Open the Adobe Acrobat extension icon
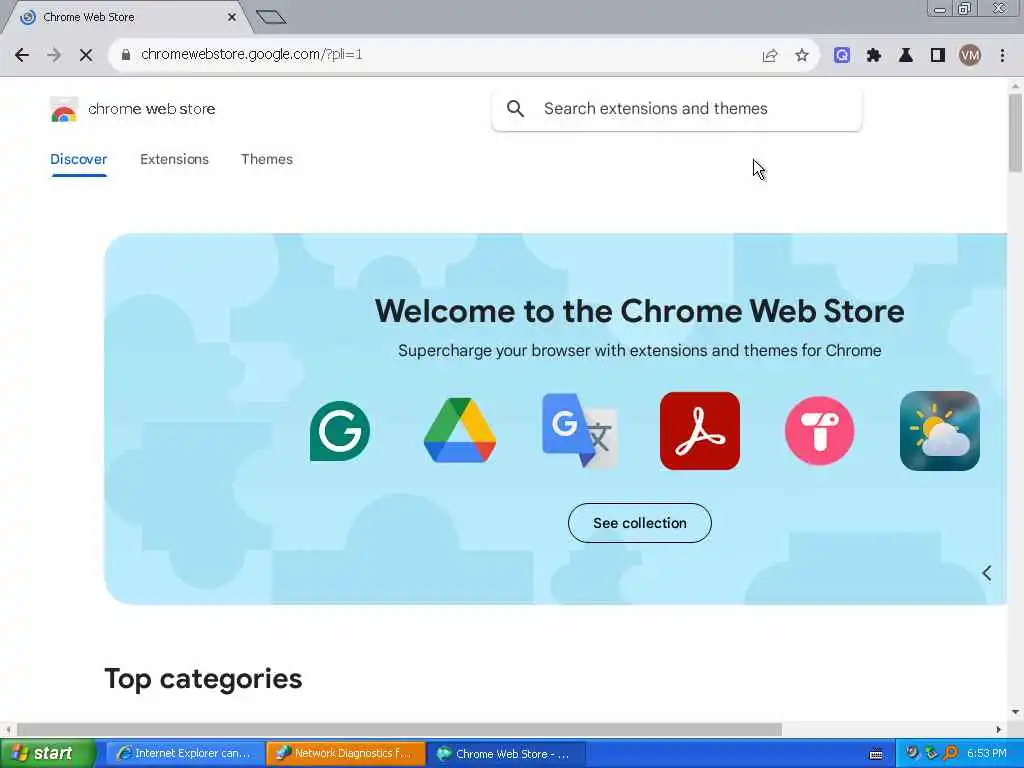This screenshot has height=768, width=1024. tap(699, 431)
